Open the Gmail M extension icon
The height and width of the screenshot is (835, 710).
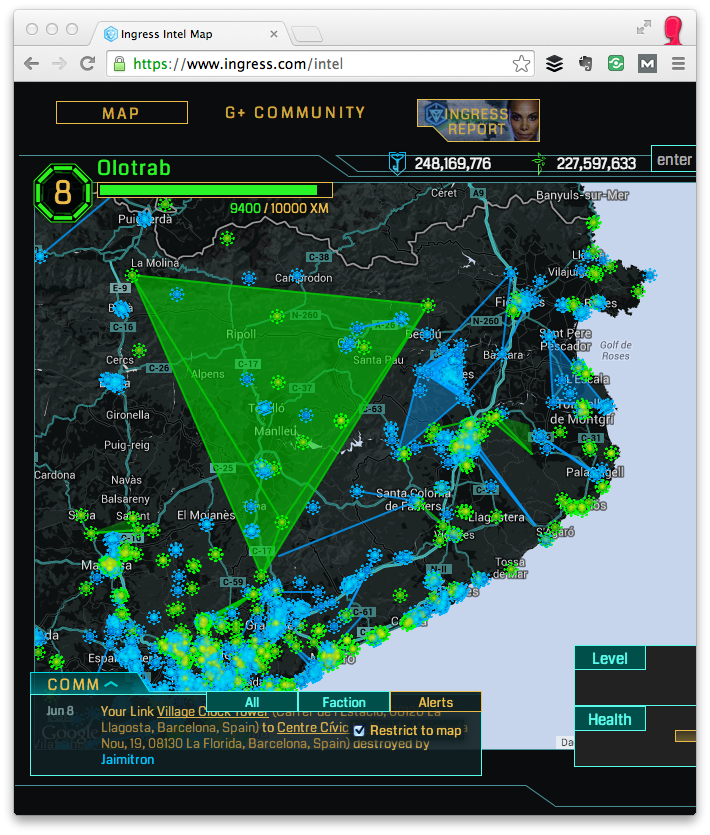[x=647, y=64]
